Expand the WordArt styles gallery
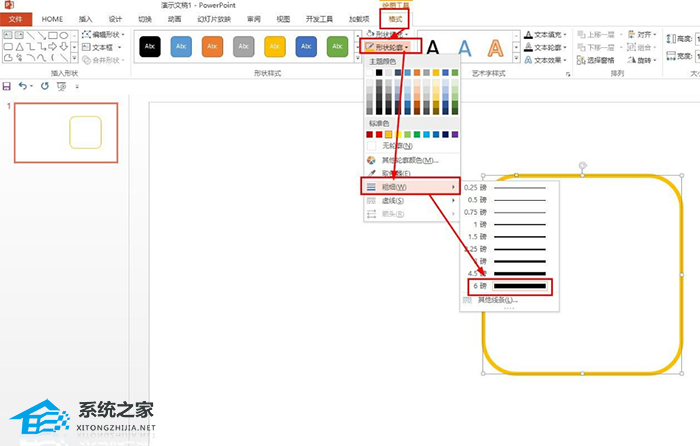700x446 pixels. 517,58
